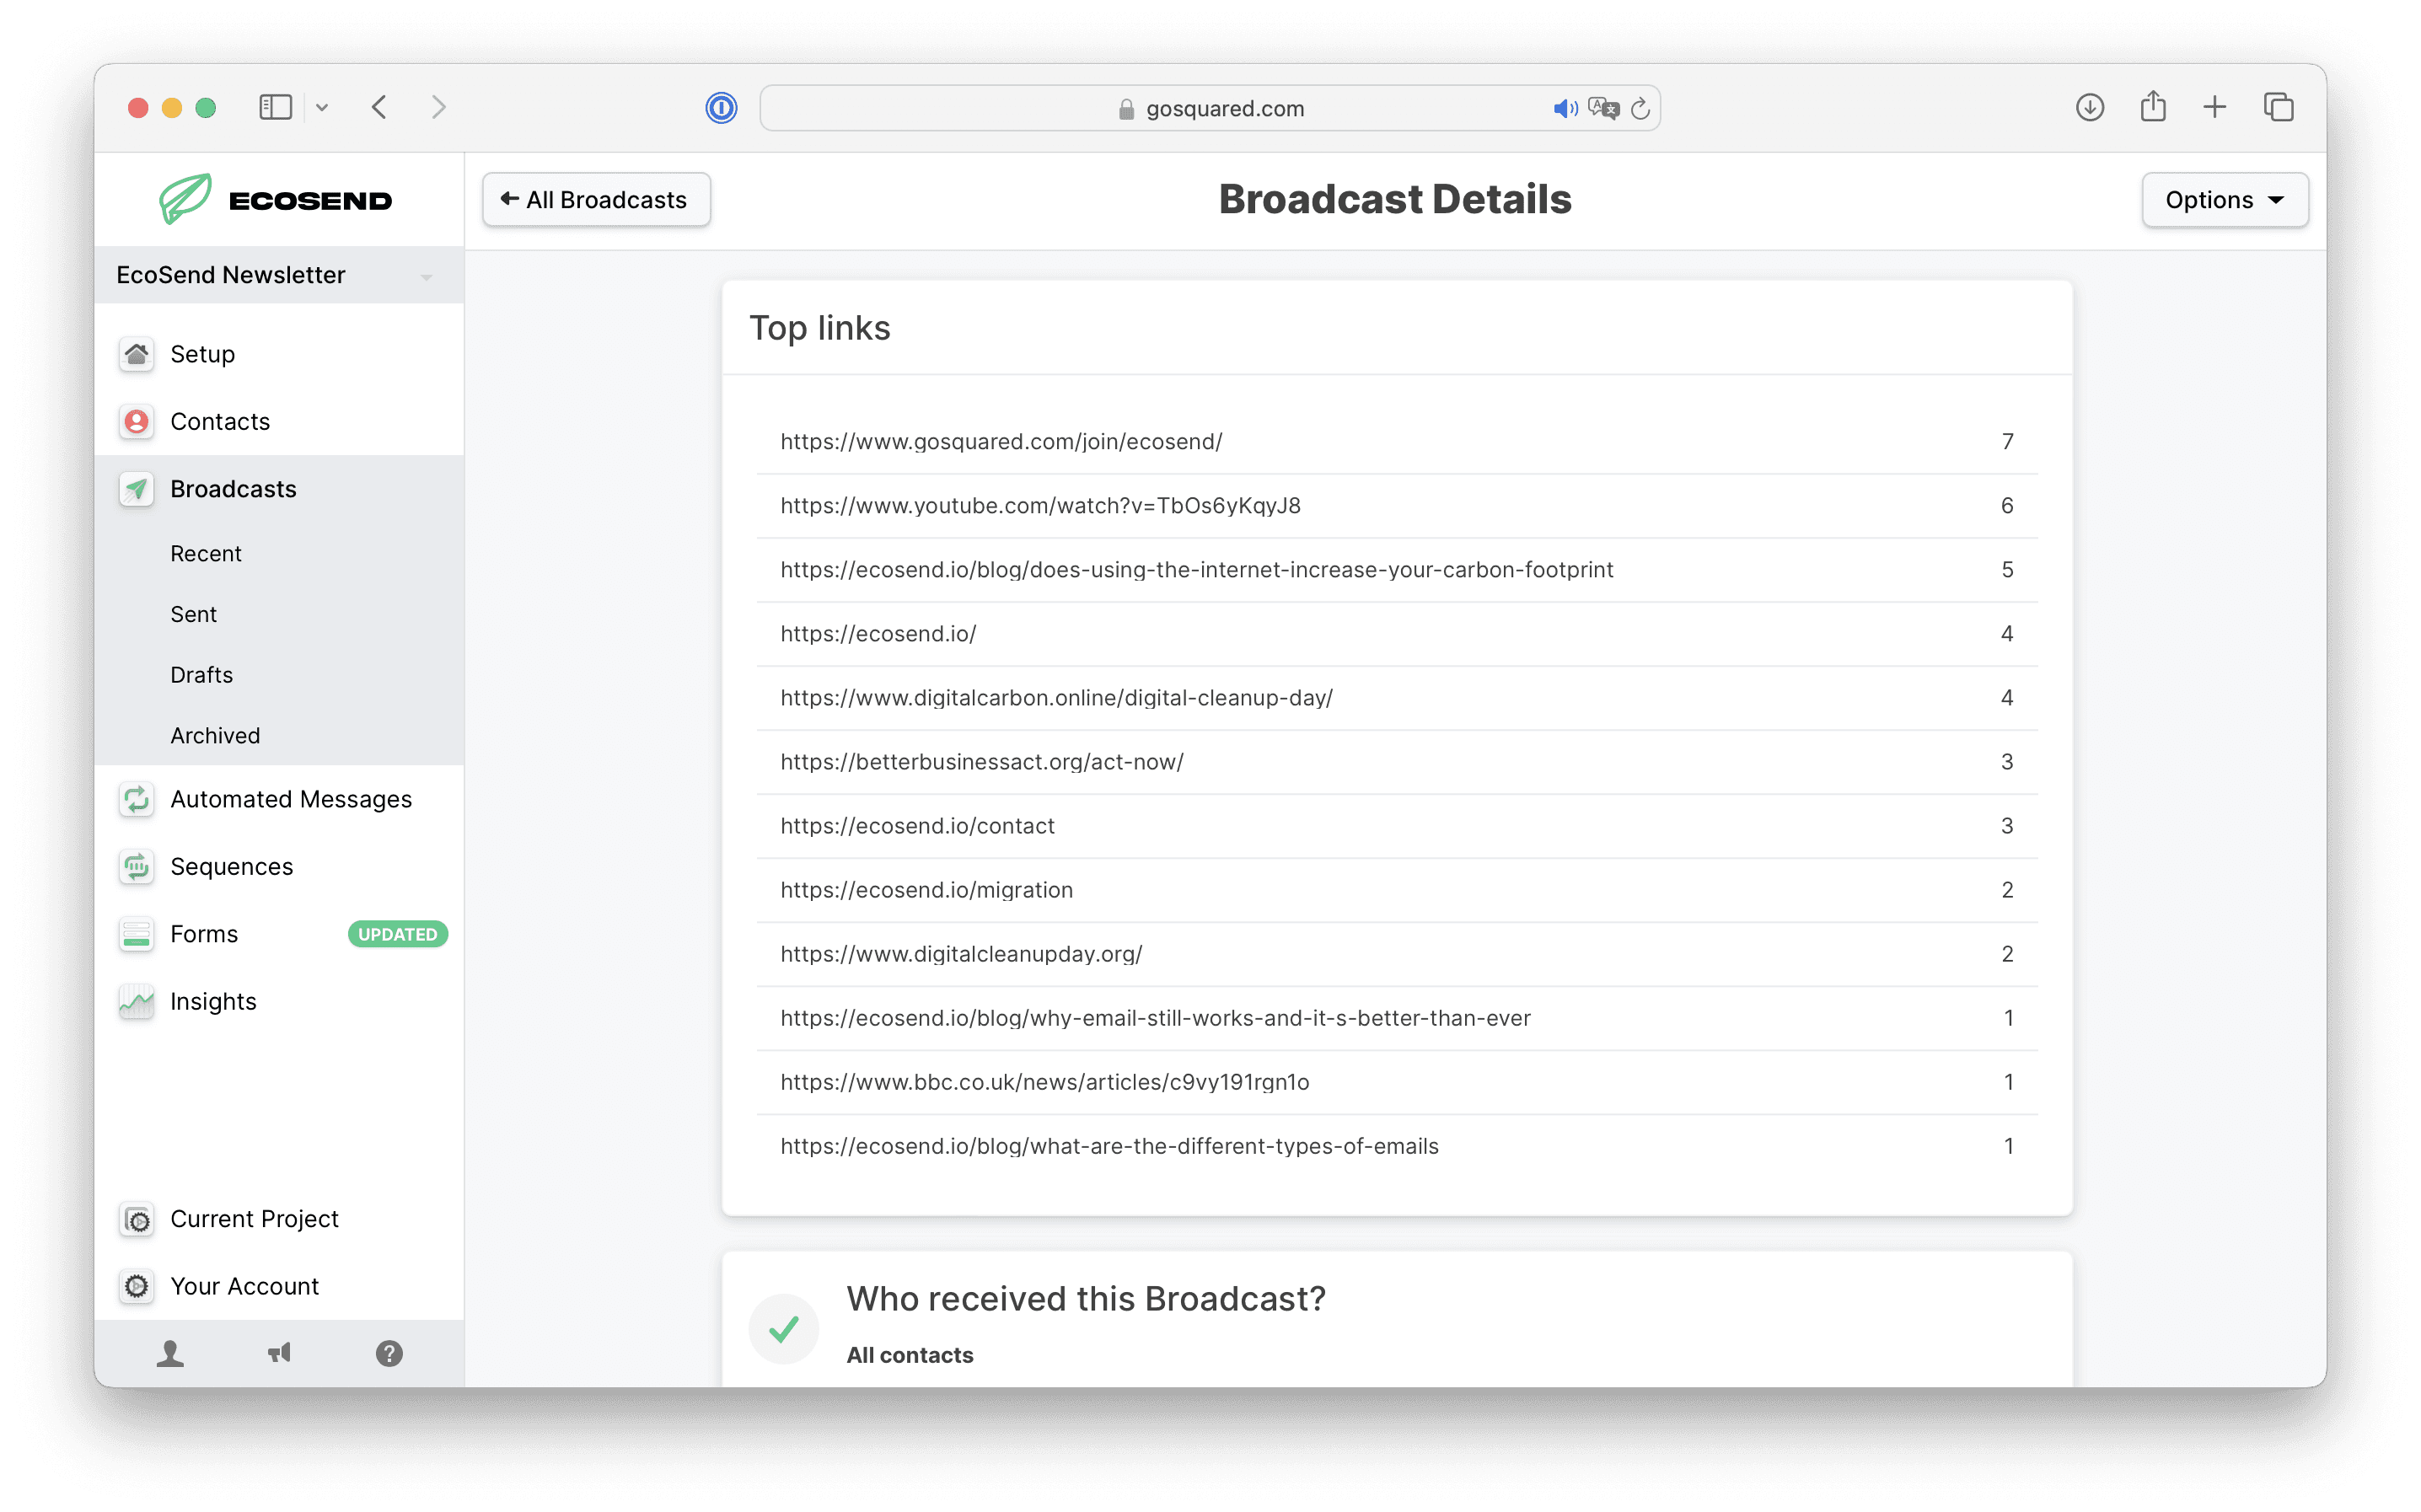Open Current Project settings link
Screen dimensions: 2421x1512
pos(254,1219)
